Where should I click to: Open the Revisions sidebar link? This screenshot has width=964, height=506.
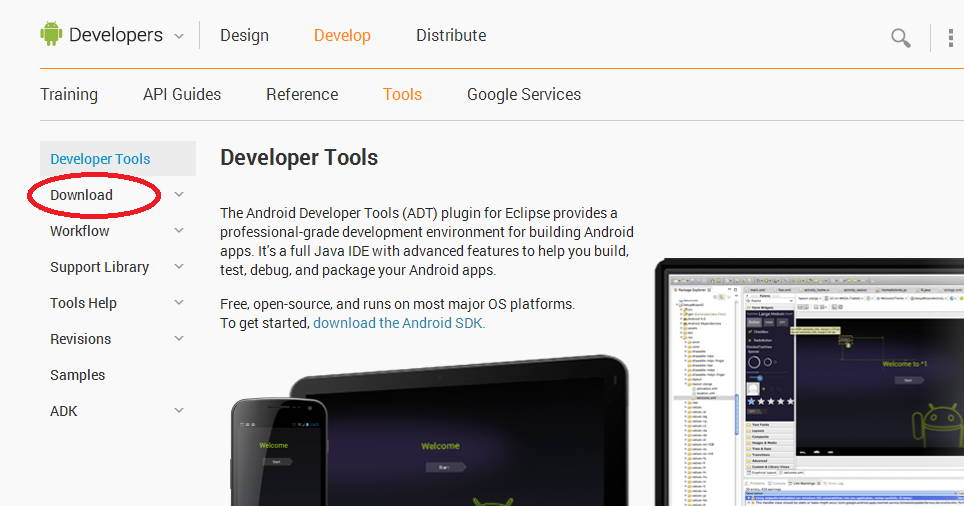(x=81, y=339)
